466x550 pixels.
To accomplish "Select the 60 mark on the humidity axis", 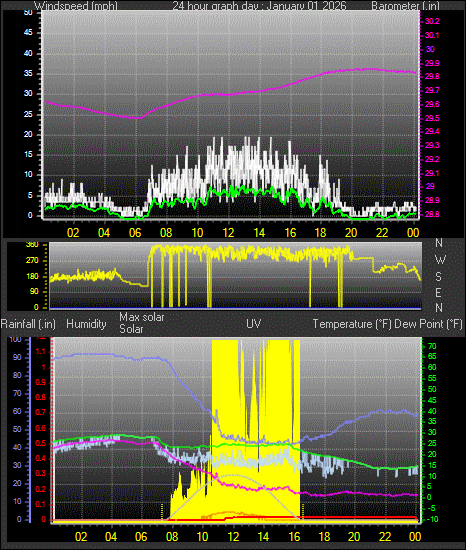I will (17, 411).
